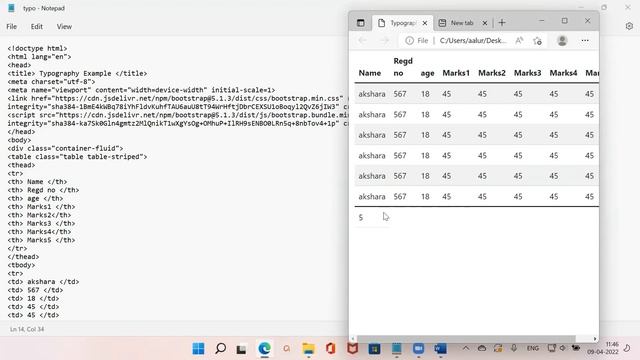640x360 pixels.
Task: Open notification moon icon in tray
Action: point(627,348)
